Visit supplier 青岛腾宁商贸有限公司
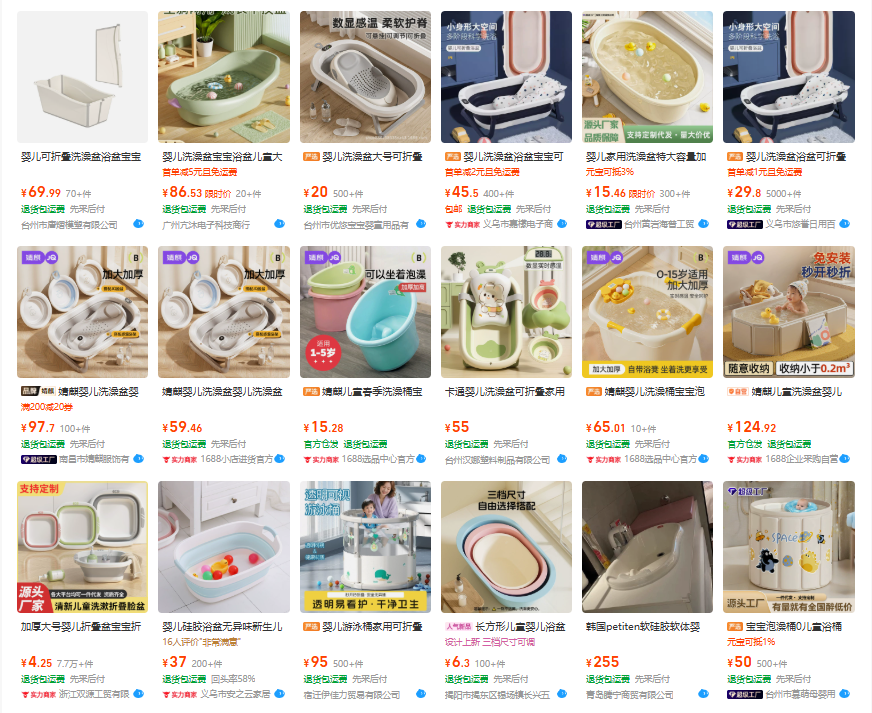 (x=630, y=695)
